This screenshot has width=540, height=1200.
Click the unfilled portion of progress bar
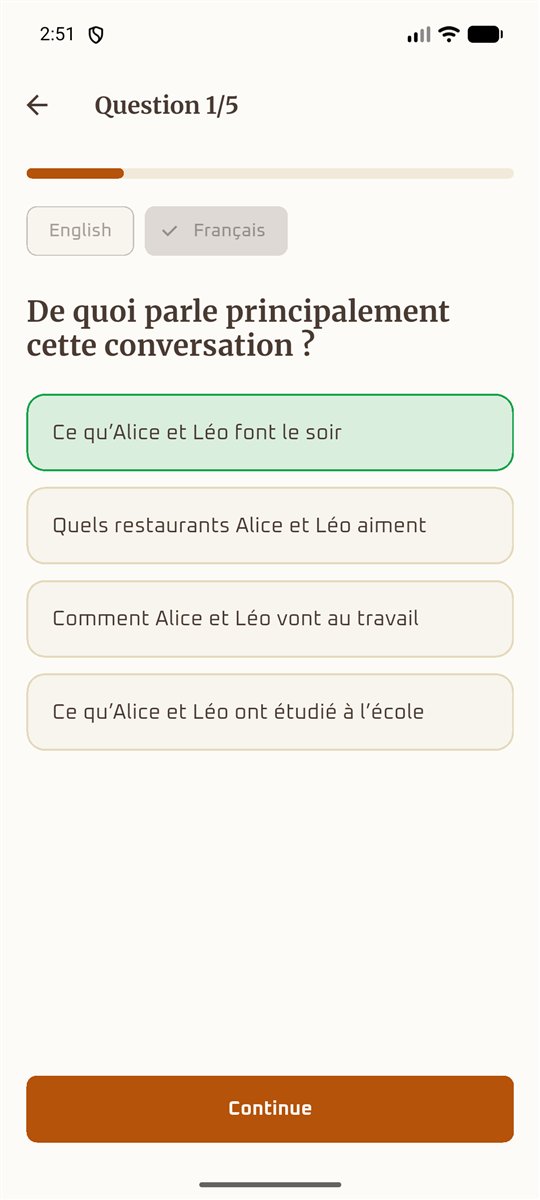[x=318, y=173]
